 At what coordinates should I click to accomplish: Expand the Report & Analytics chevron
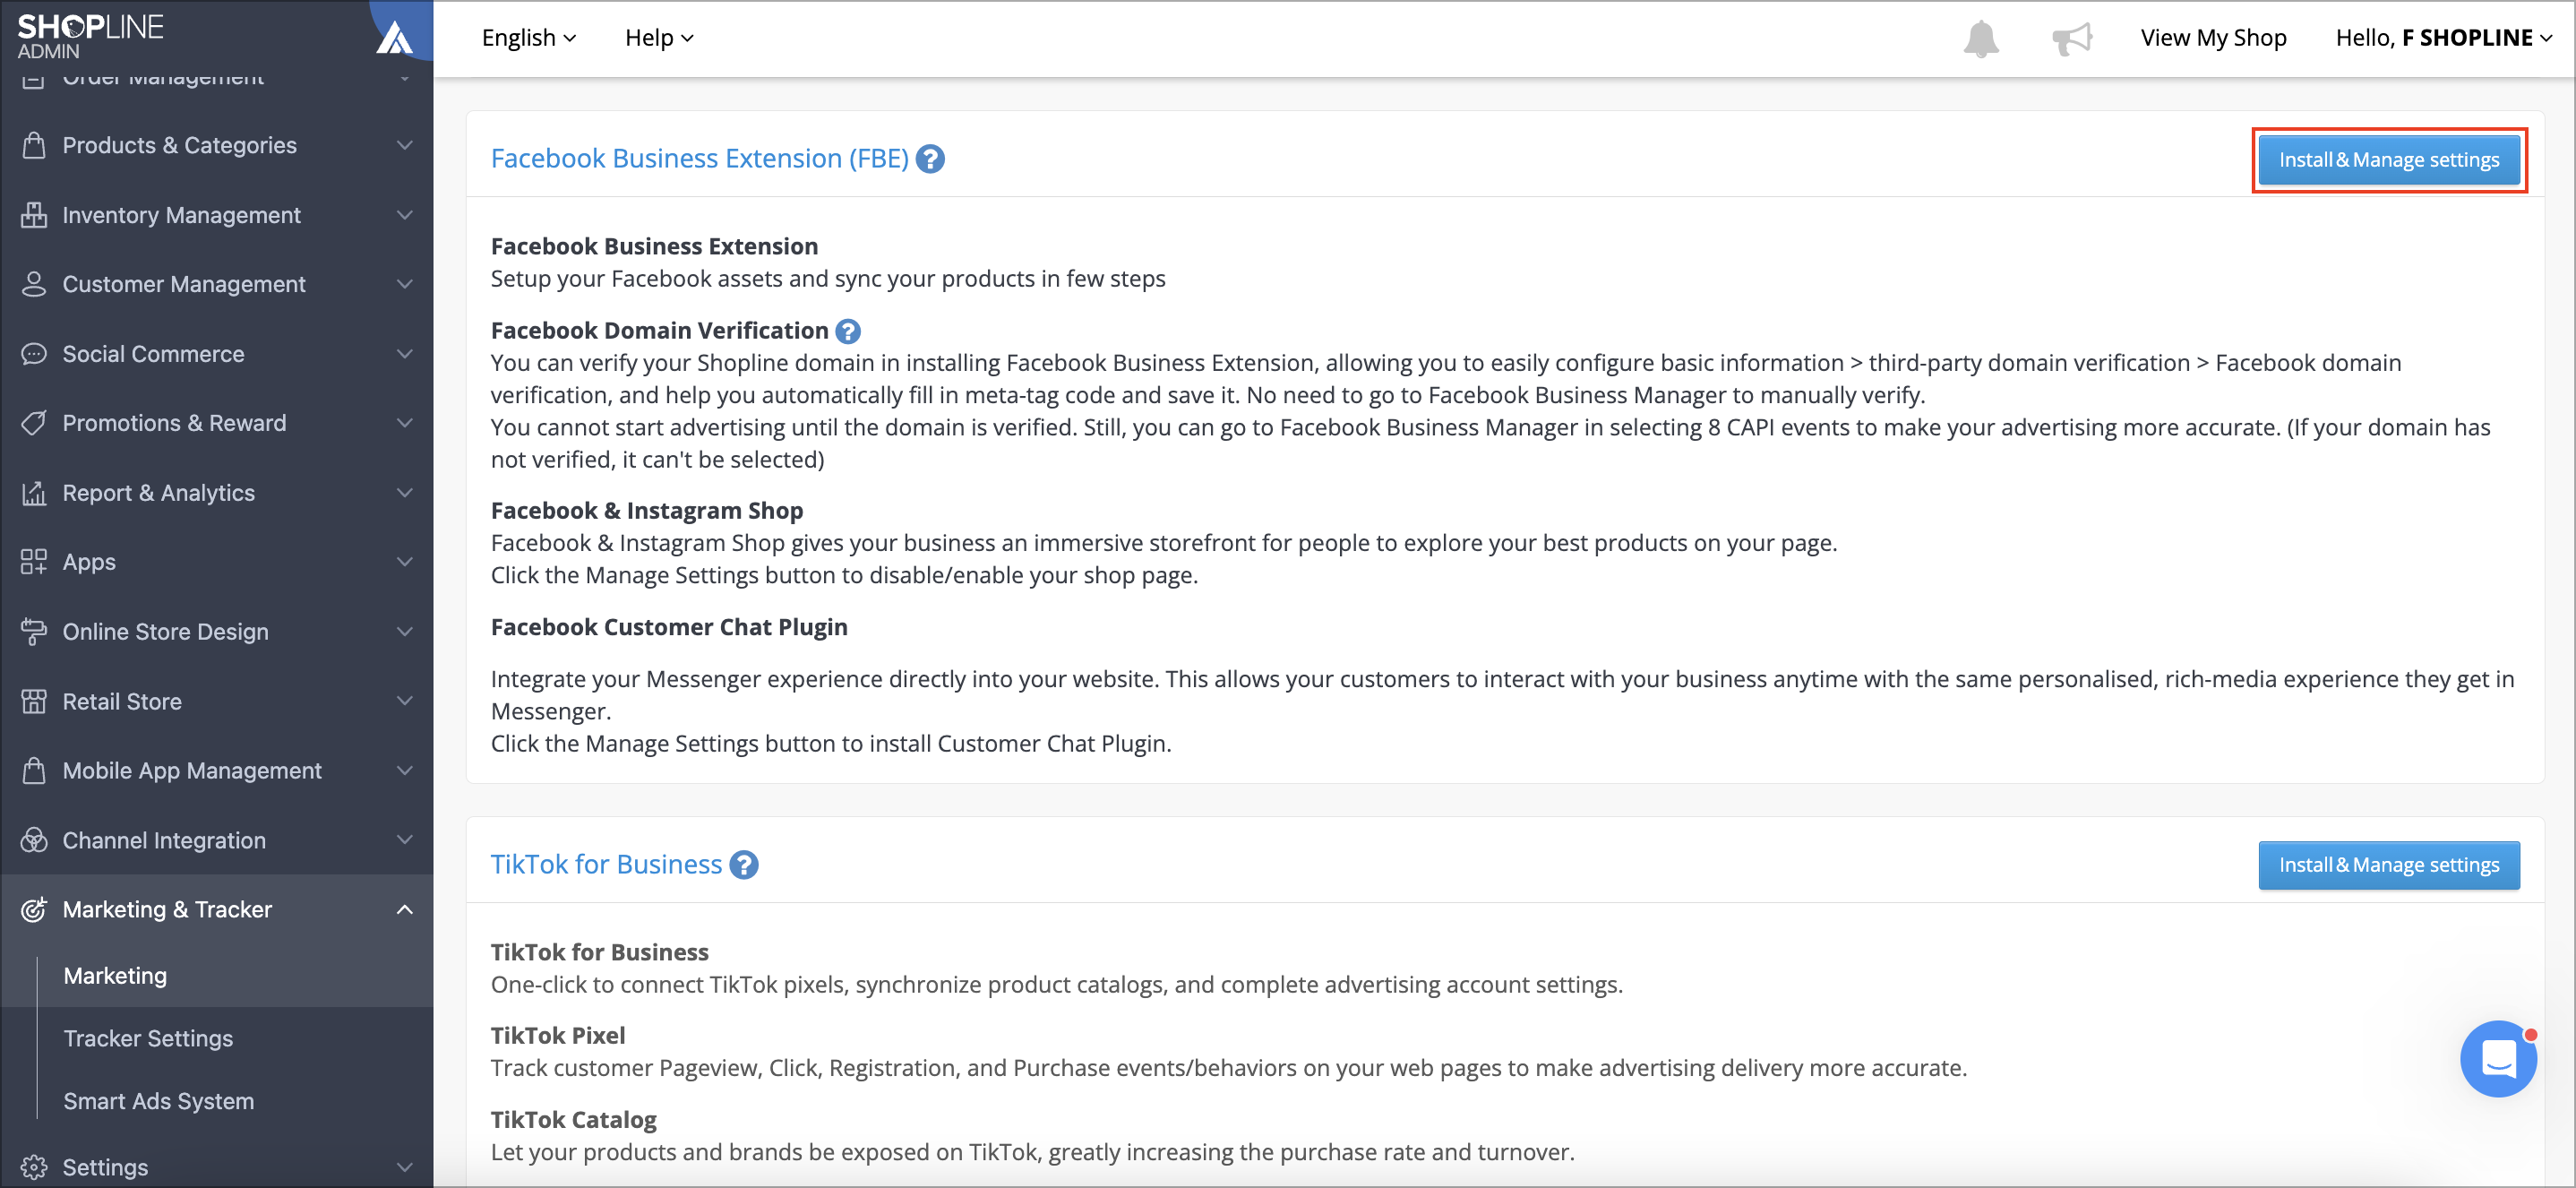click(405, 493)
